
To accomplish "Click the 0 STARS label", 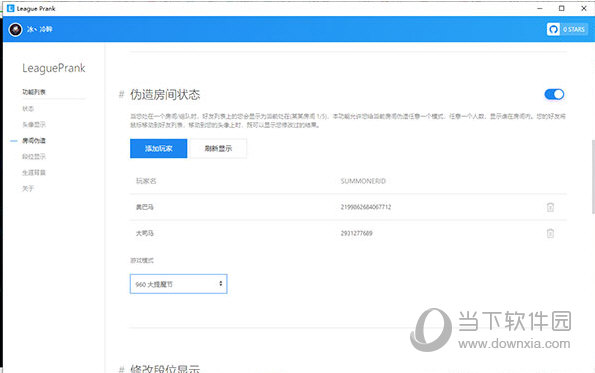I will pos(574,29).
